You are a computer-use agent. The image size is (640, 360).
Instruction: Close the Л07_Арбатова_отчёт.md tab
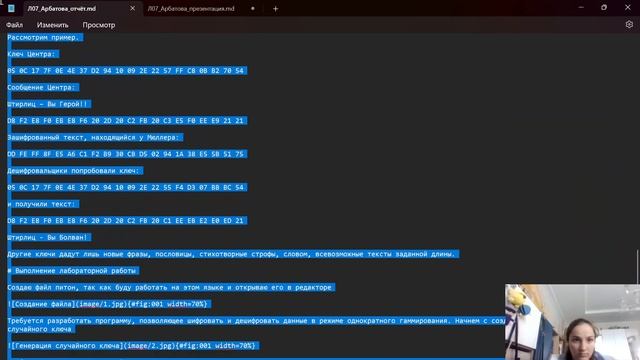[x=133, y=8]
